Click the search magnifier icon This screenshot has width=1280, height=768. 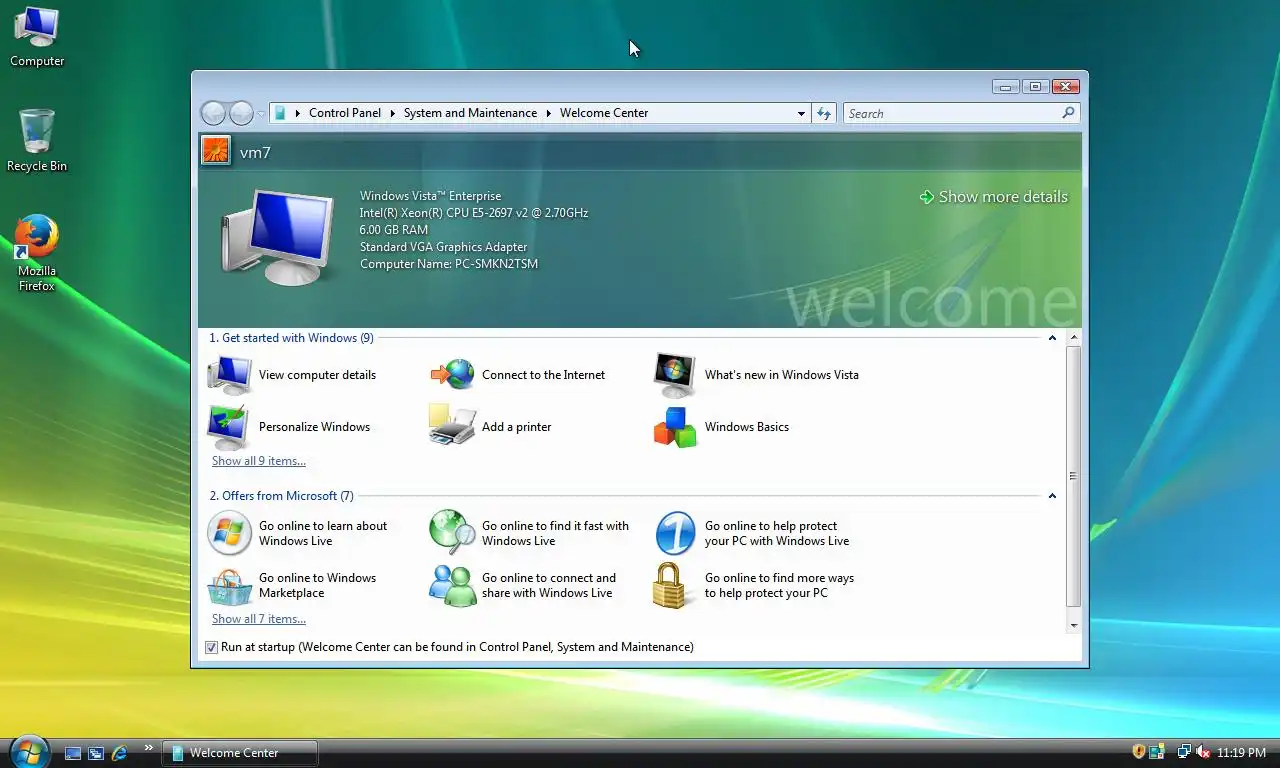coord(1068,113)
